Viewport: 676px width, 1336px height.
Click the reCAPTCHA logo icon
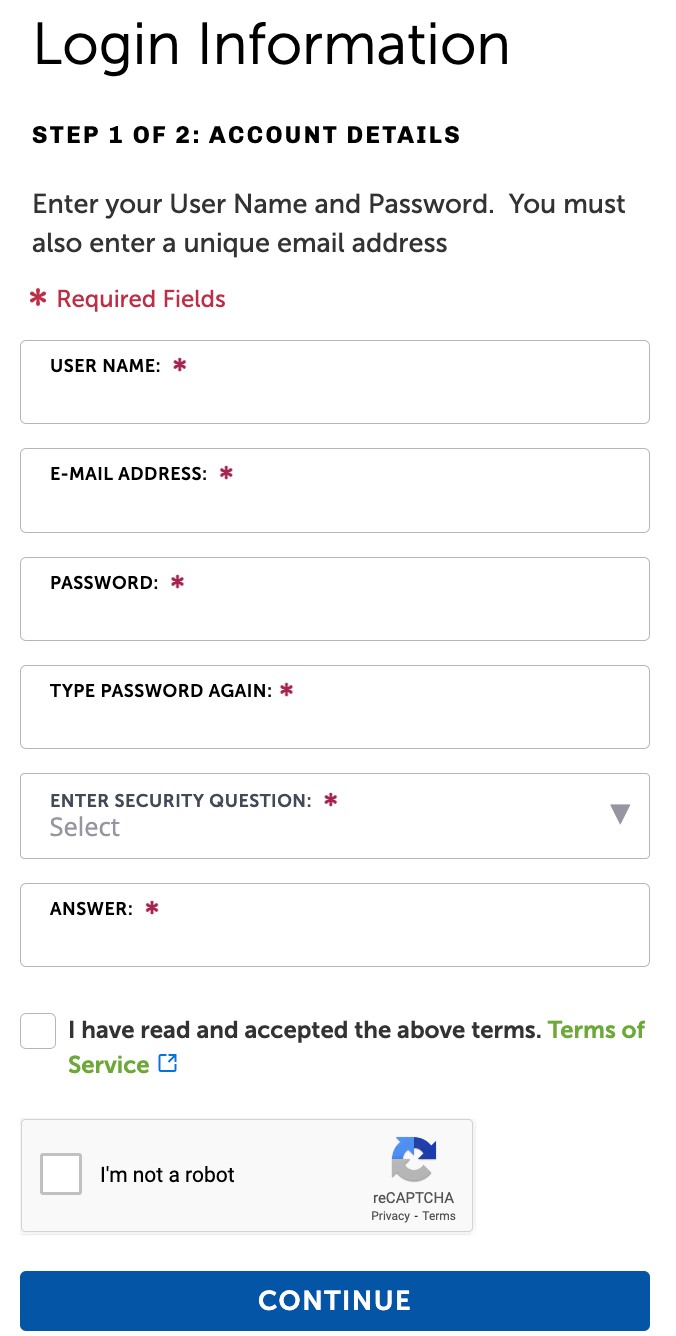coord(414,1160)
